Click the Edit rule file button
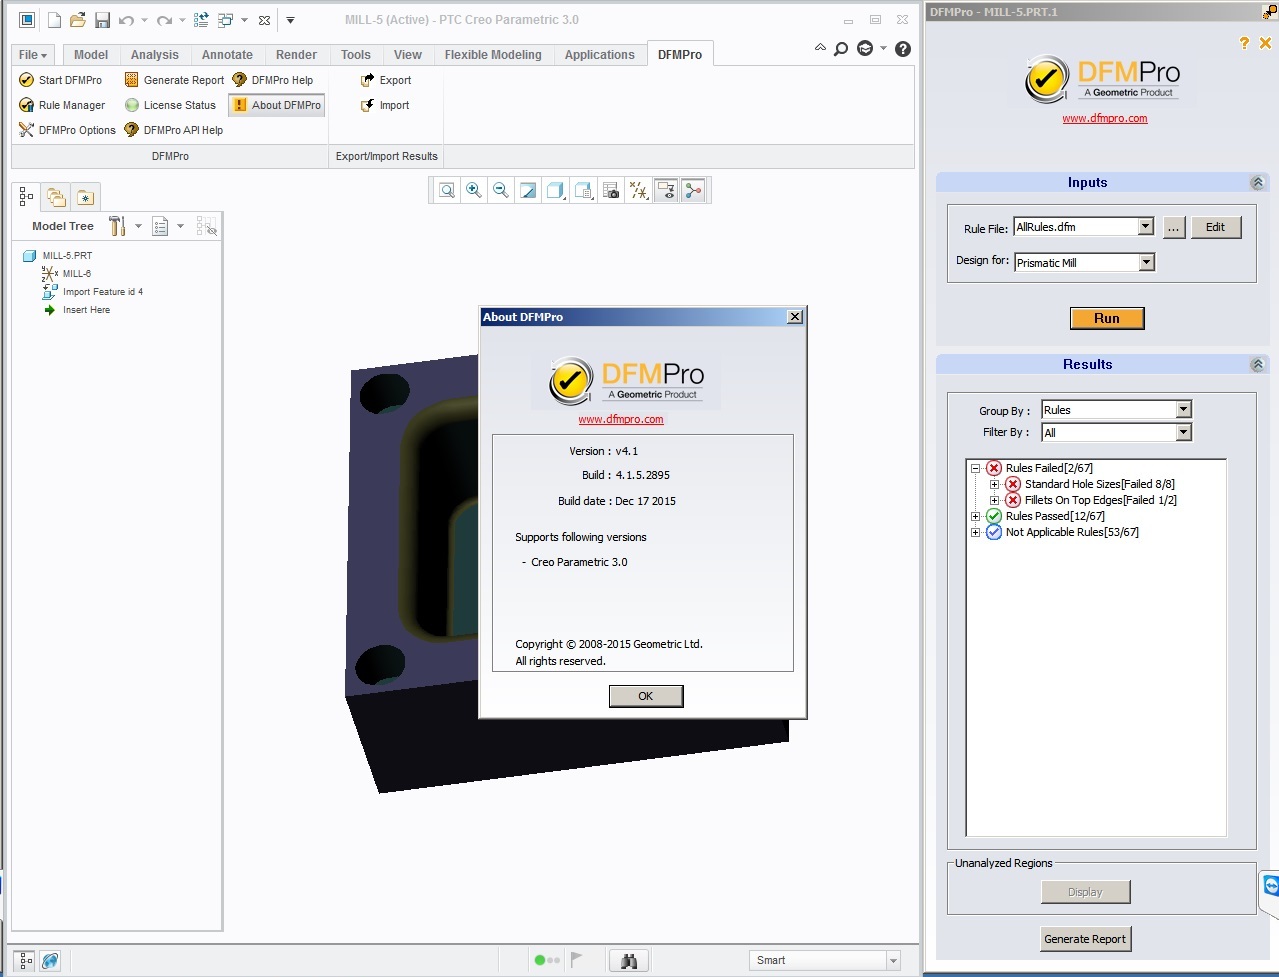The height and width of the screenshot is (977, 1279). (1215, 227)
